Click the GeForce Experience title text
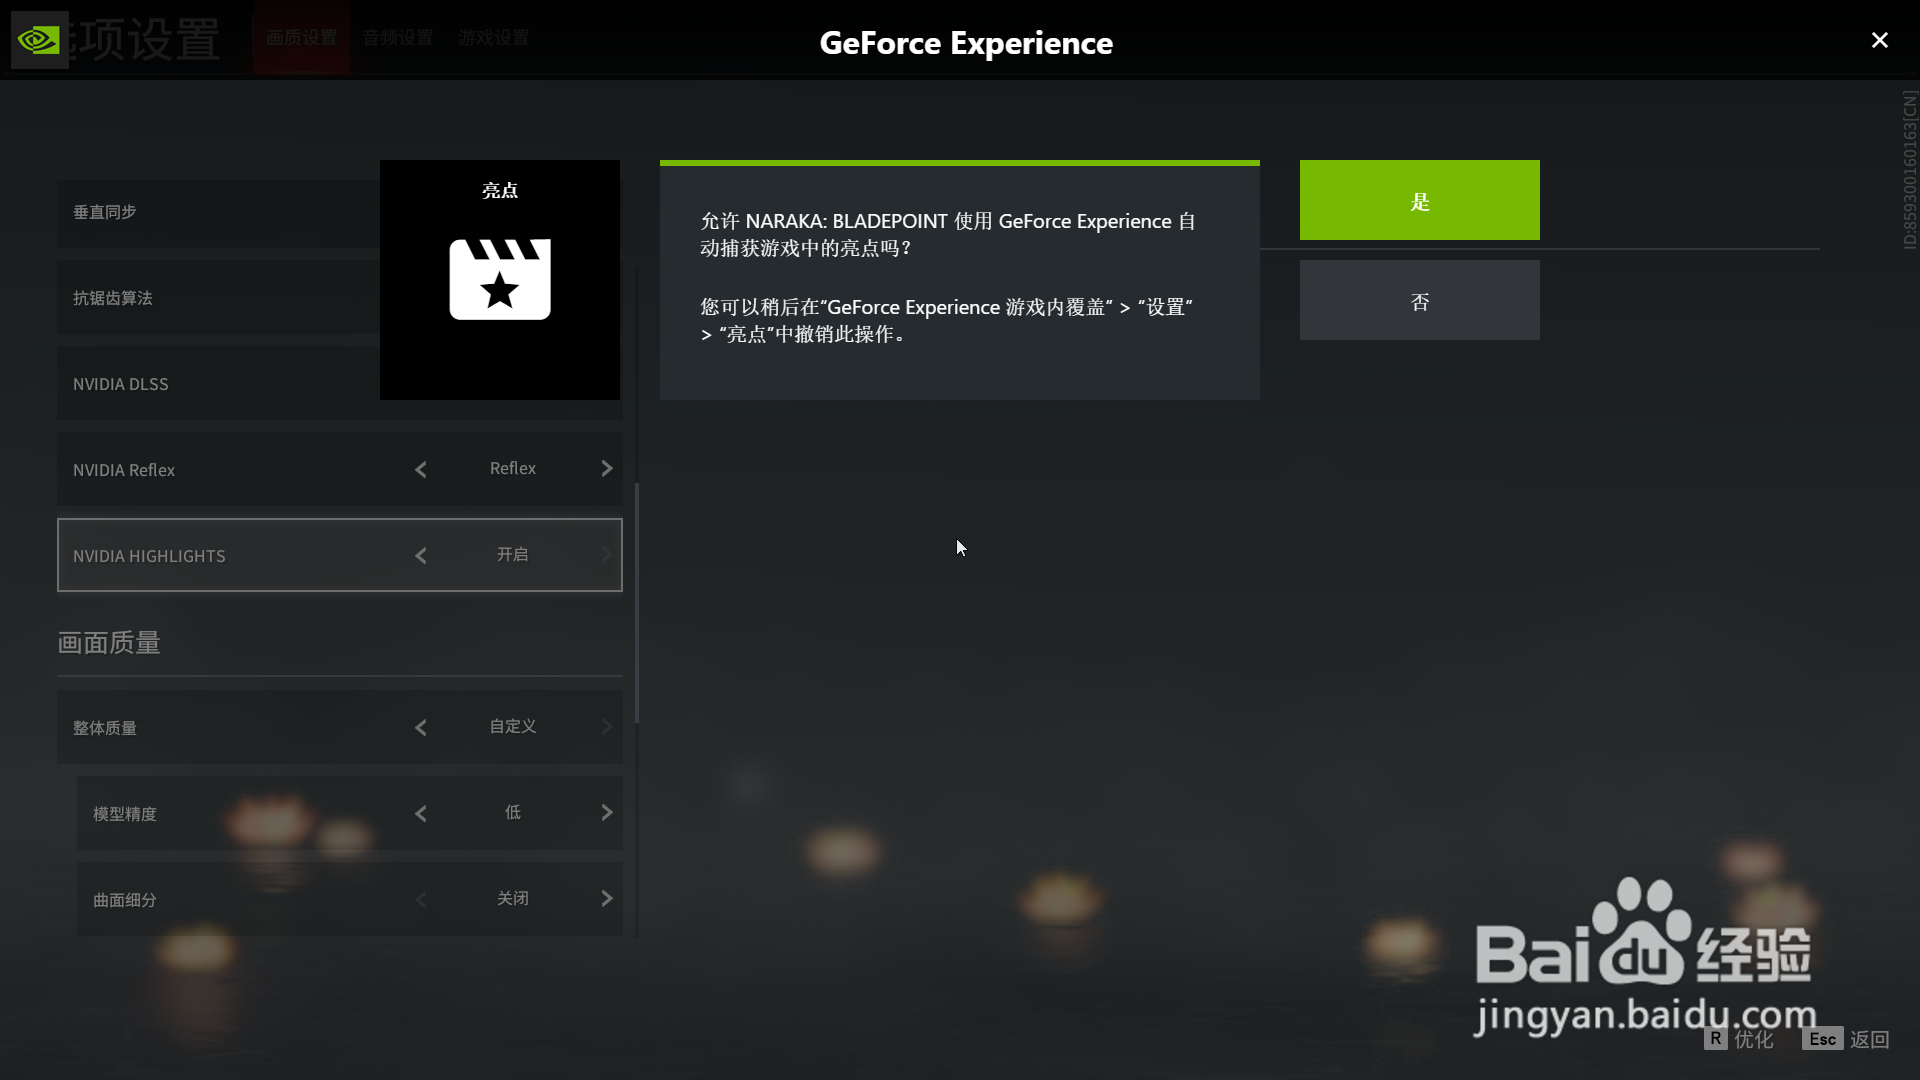This screenshot has height=1080, width=1920. 966,43
